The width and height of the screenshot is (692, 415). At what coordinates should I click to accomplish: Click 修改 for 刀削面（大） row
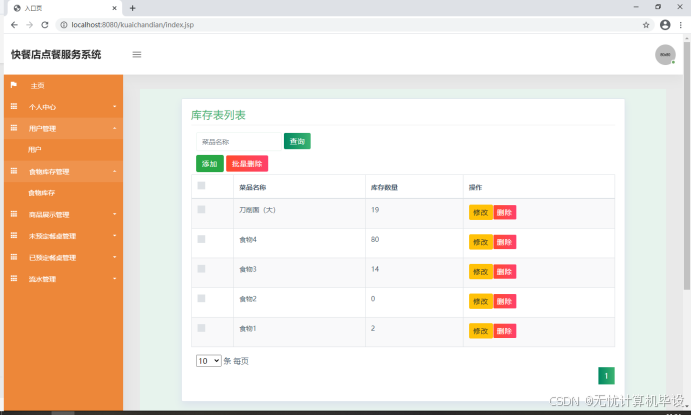[481, 212]
